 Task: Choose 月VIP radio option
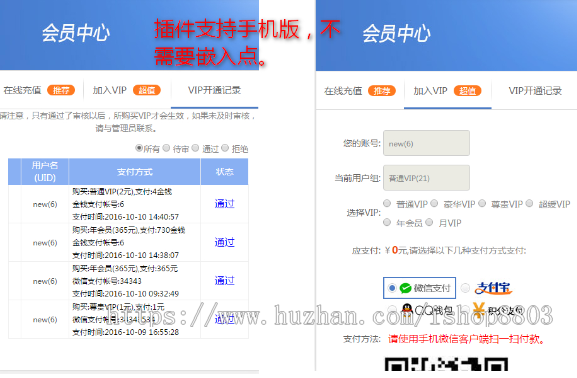(x=429, y=222)
